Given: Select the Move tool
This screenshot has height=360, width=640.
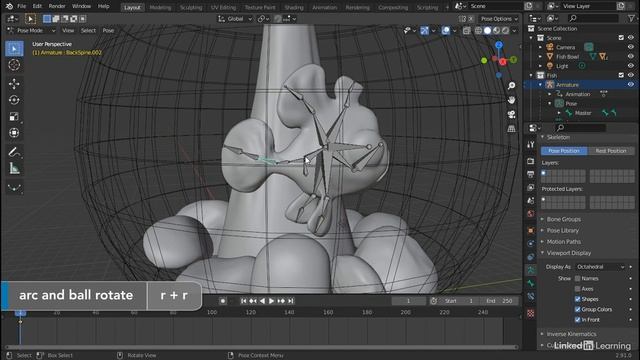Looking at the screenshot, I should click(x=14, y=84).
